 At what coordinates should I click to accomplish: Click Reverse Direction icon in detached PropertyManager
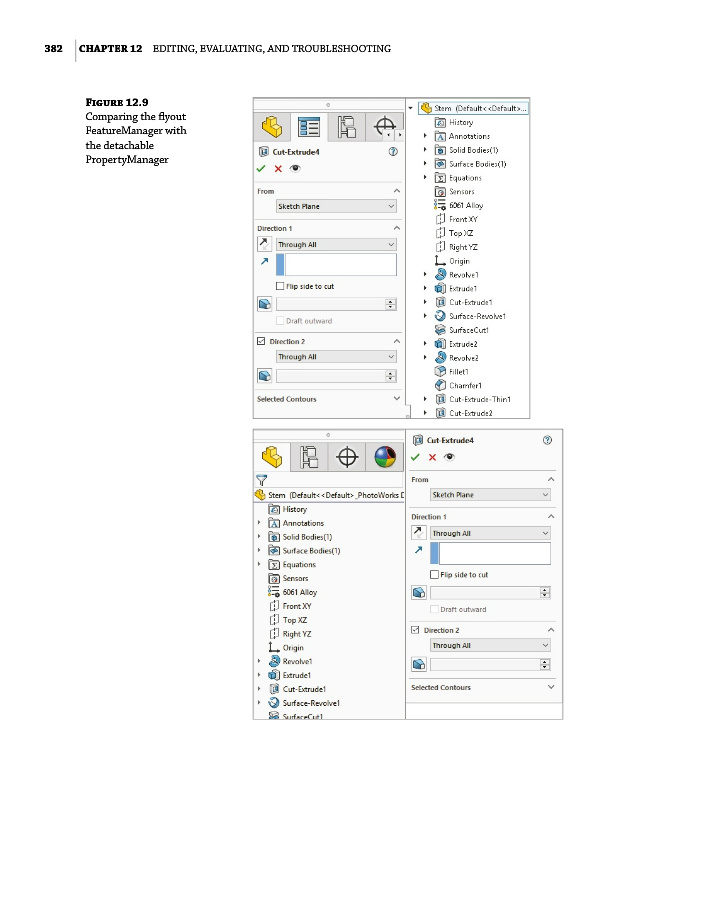420,533
